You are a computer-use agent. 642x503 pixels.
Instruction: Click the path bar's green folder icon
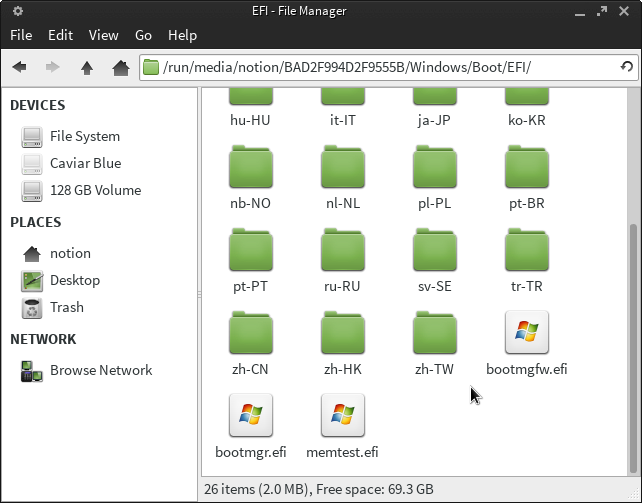(151, 67)
